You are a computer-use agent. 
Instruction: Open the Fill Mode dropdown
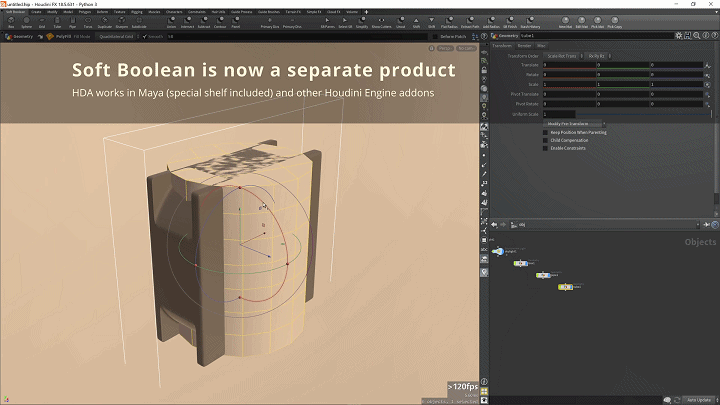tap(117, 36)
